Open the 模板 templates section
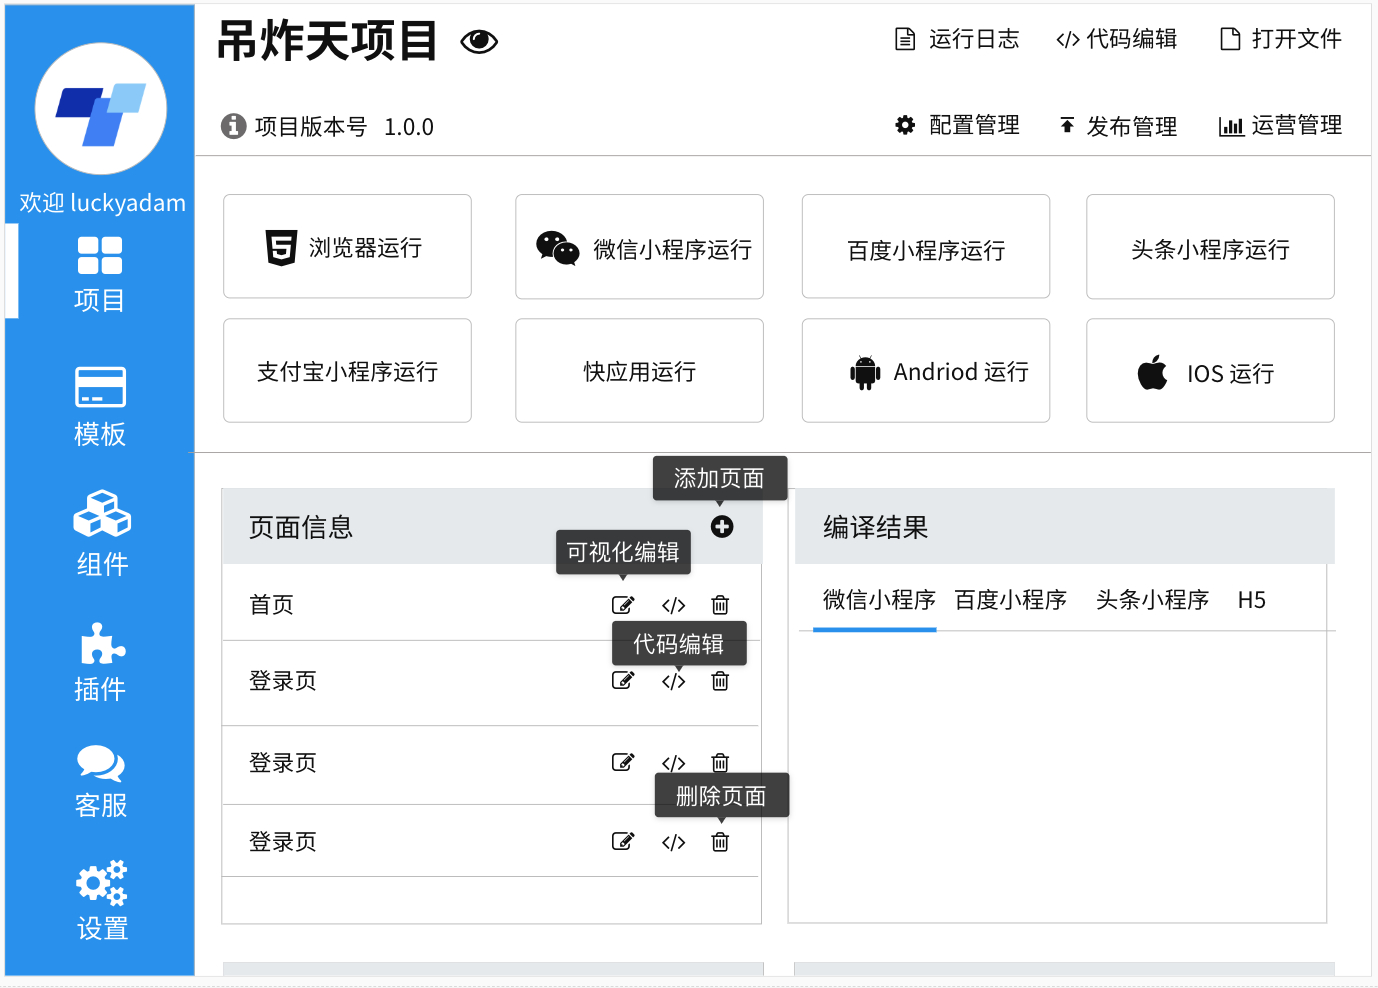 100,408
